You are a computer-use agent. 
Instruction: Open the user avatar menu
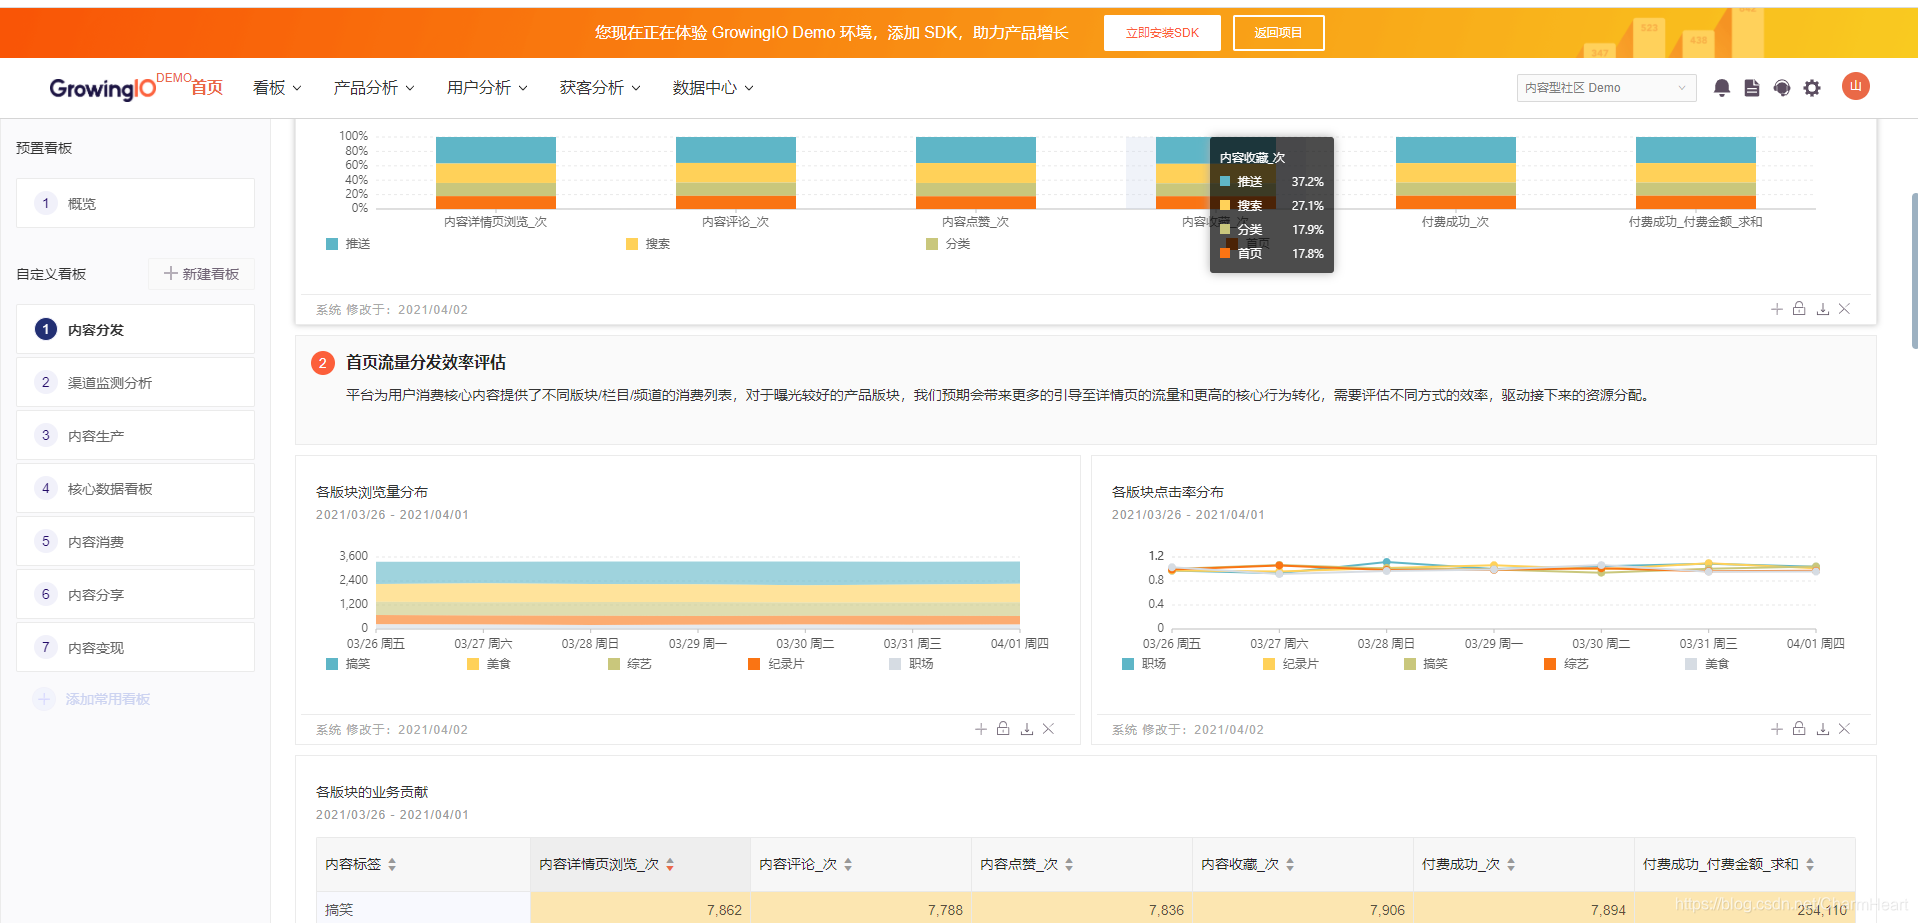click(1855, 86)
